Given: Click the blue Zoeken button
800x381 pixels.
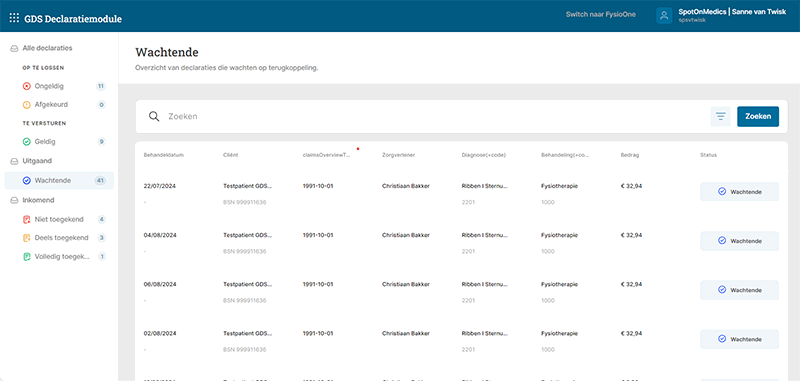Looking at the screenshot, I should tap(758, 116).
